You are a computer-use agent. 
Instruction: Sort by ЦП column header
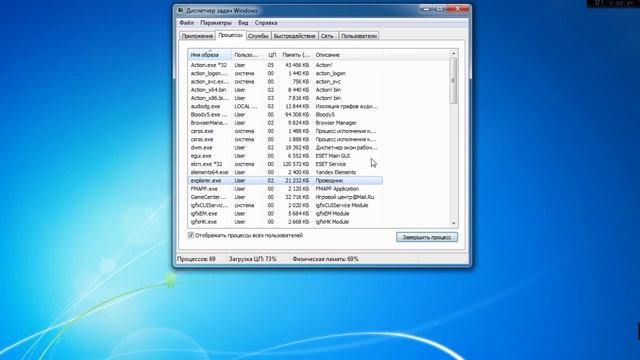[272, 55]
